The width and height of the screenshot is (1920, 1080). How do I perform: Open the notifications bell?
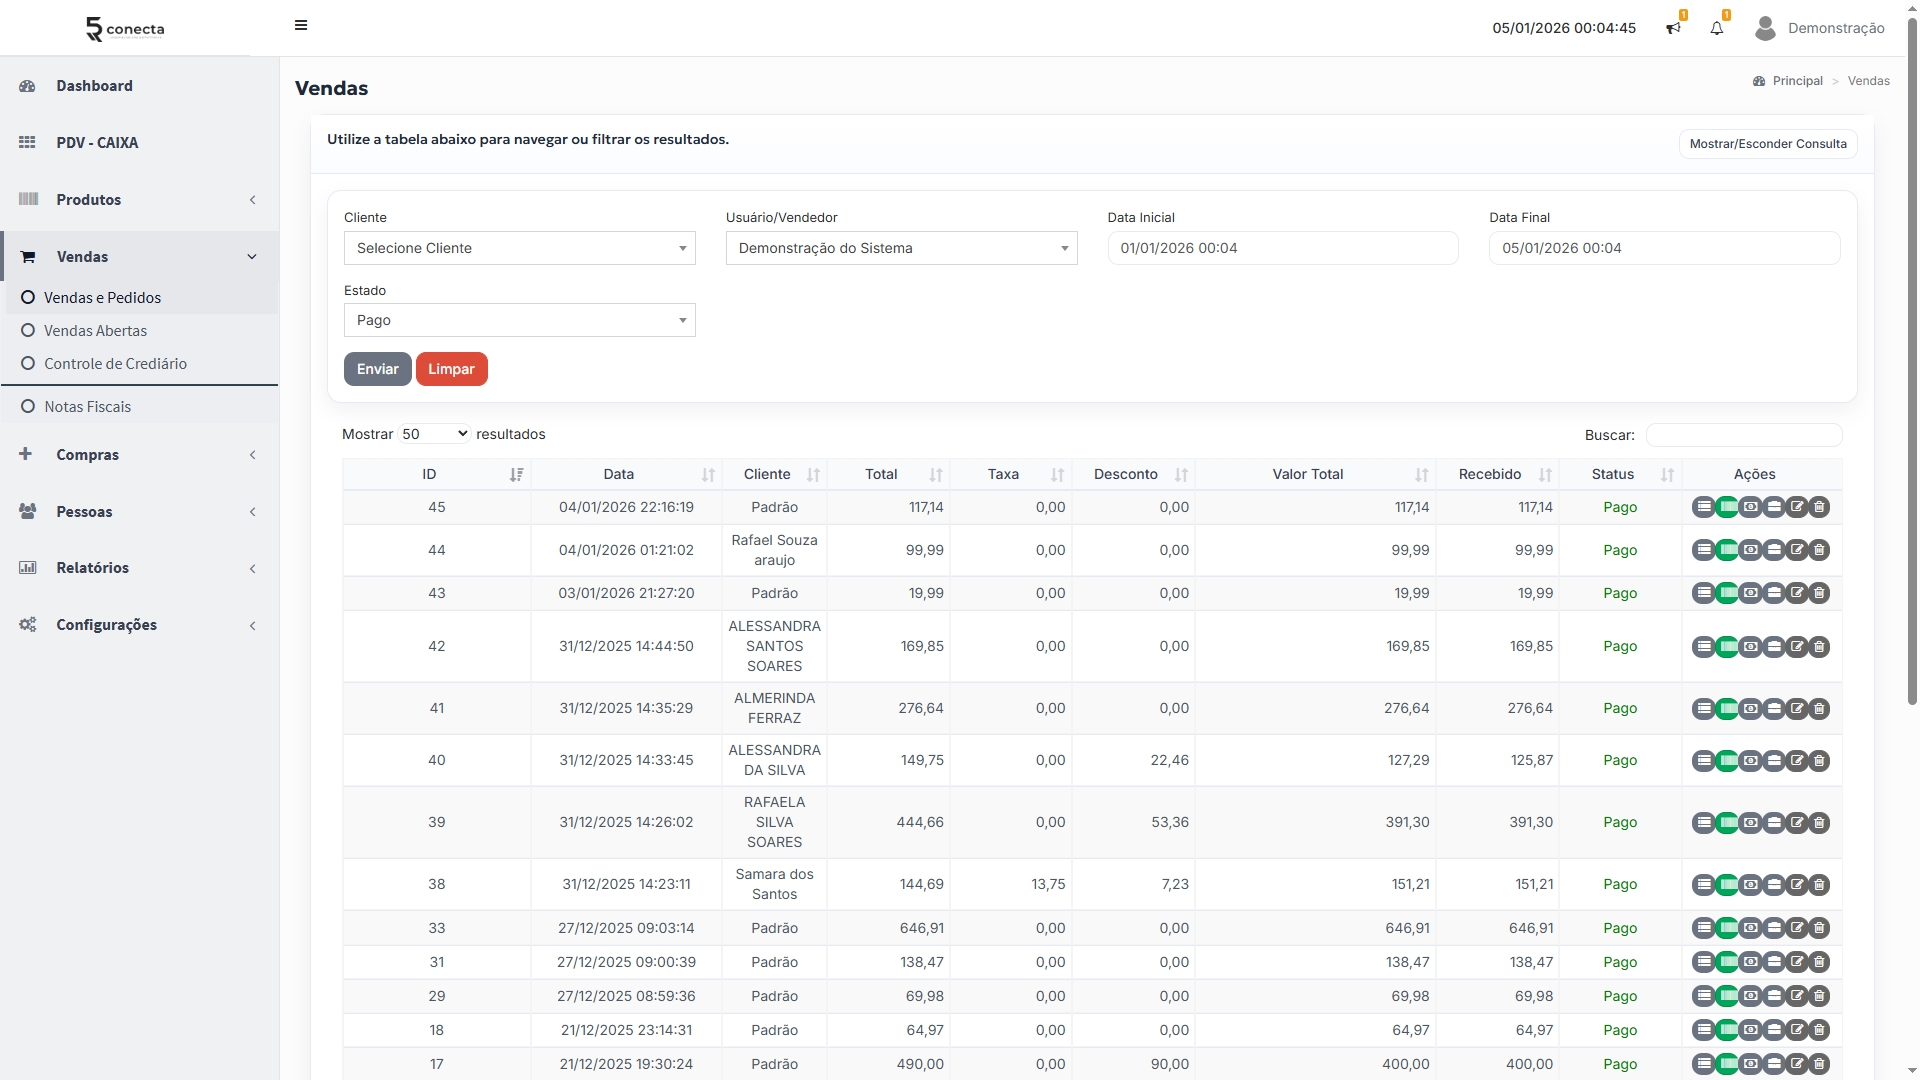tap(1717, 28)
